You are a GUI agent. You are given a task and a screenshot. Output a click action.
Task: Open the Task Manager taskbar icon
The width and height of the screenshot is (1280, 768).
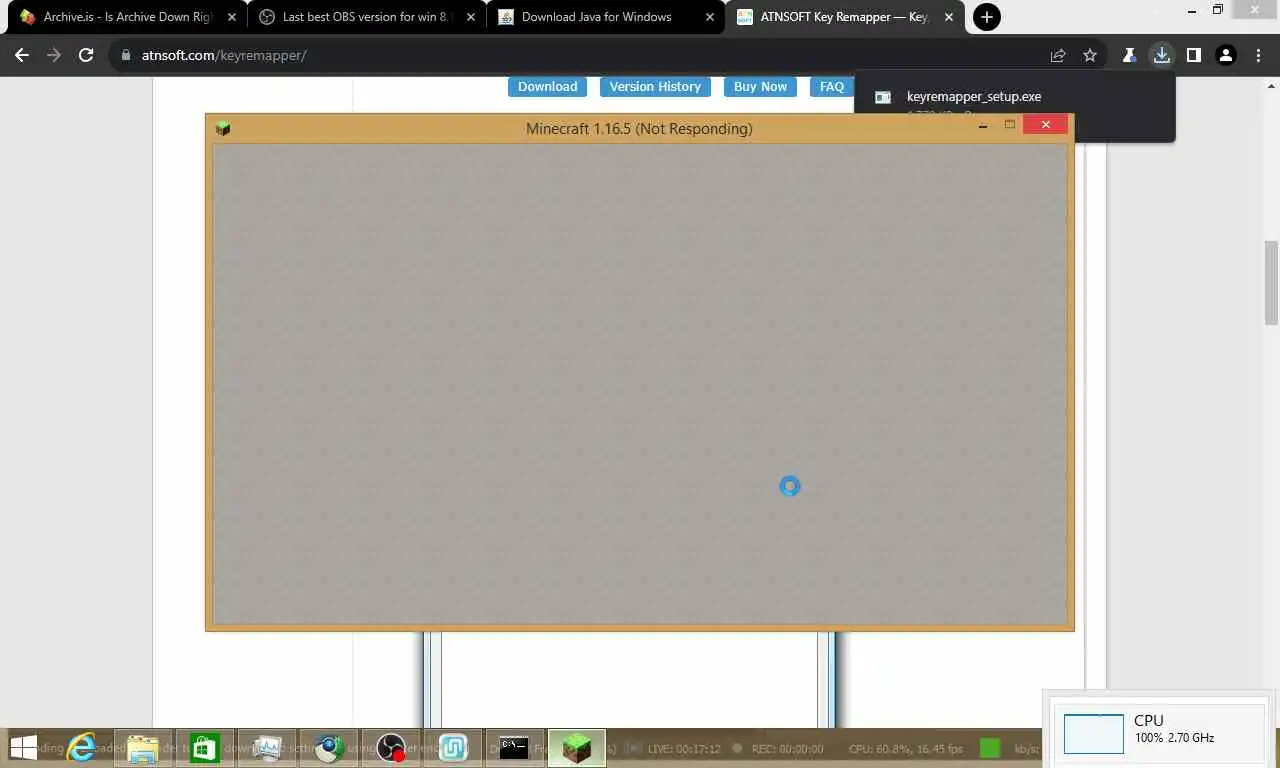[267, 747]
